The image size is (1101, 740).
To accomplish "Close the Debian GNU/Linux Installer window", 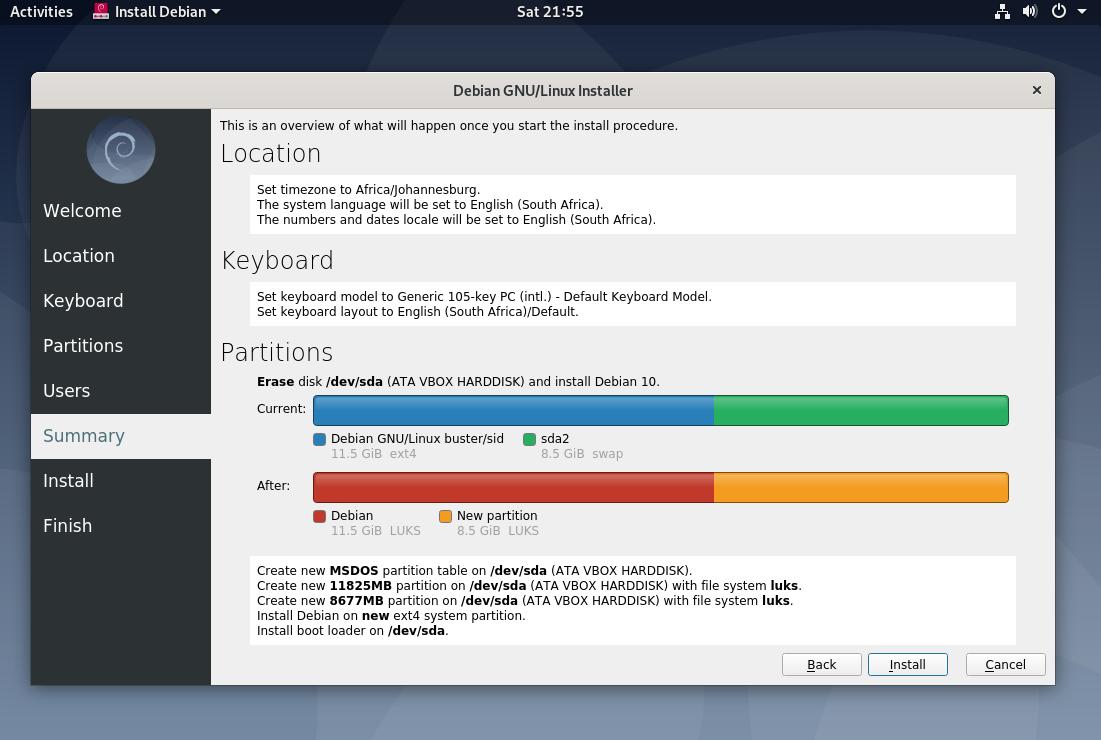I will point(1036,90).
